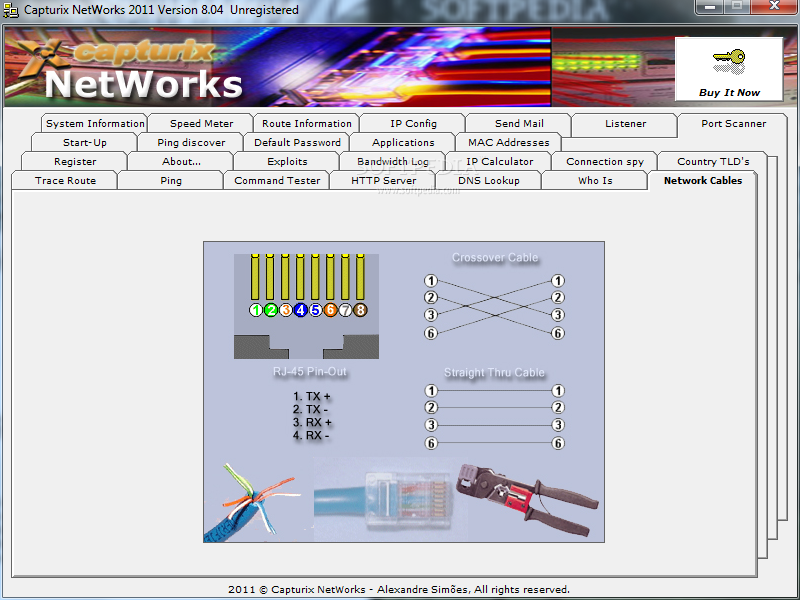The width and height of the screenshot is (800, 600).
Task: Click the copyright notice at bottom
Action: (399, 589)
